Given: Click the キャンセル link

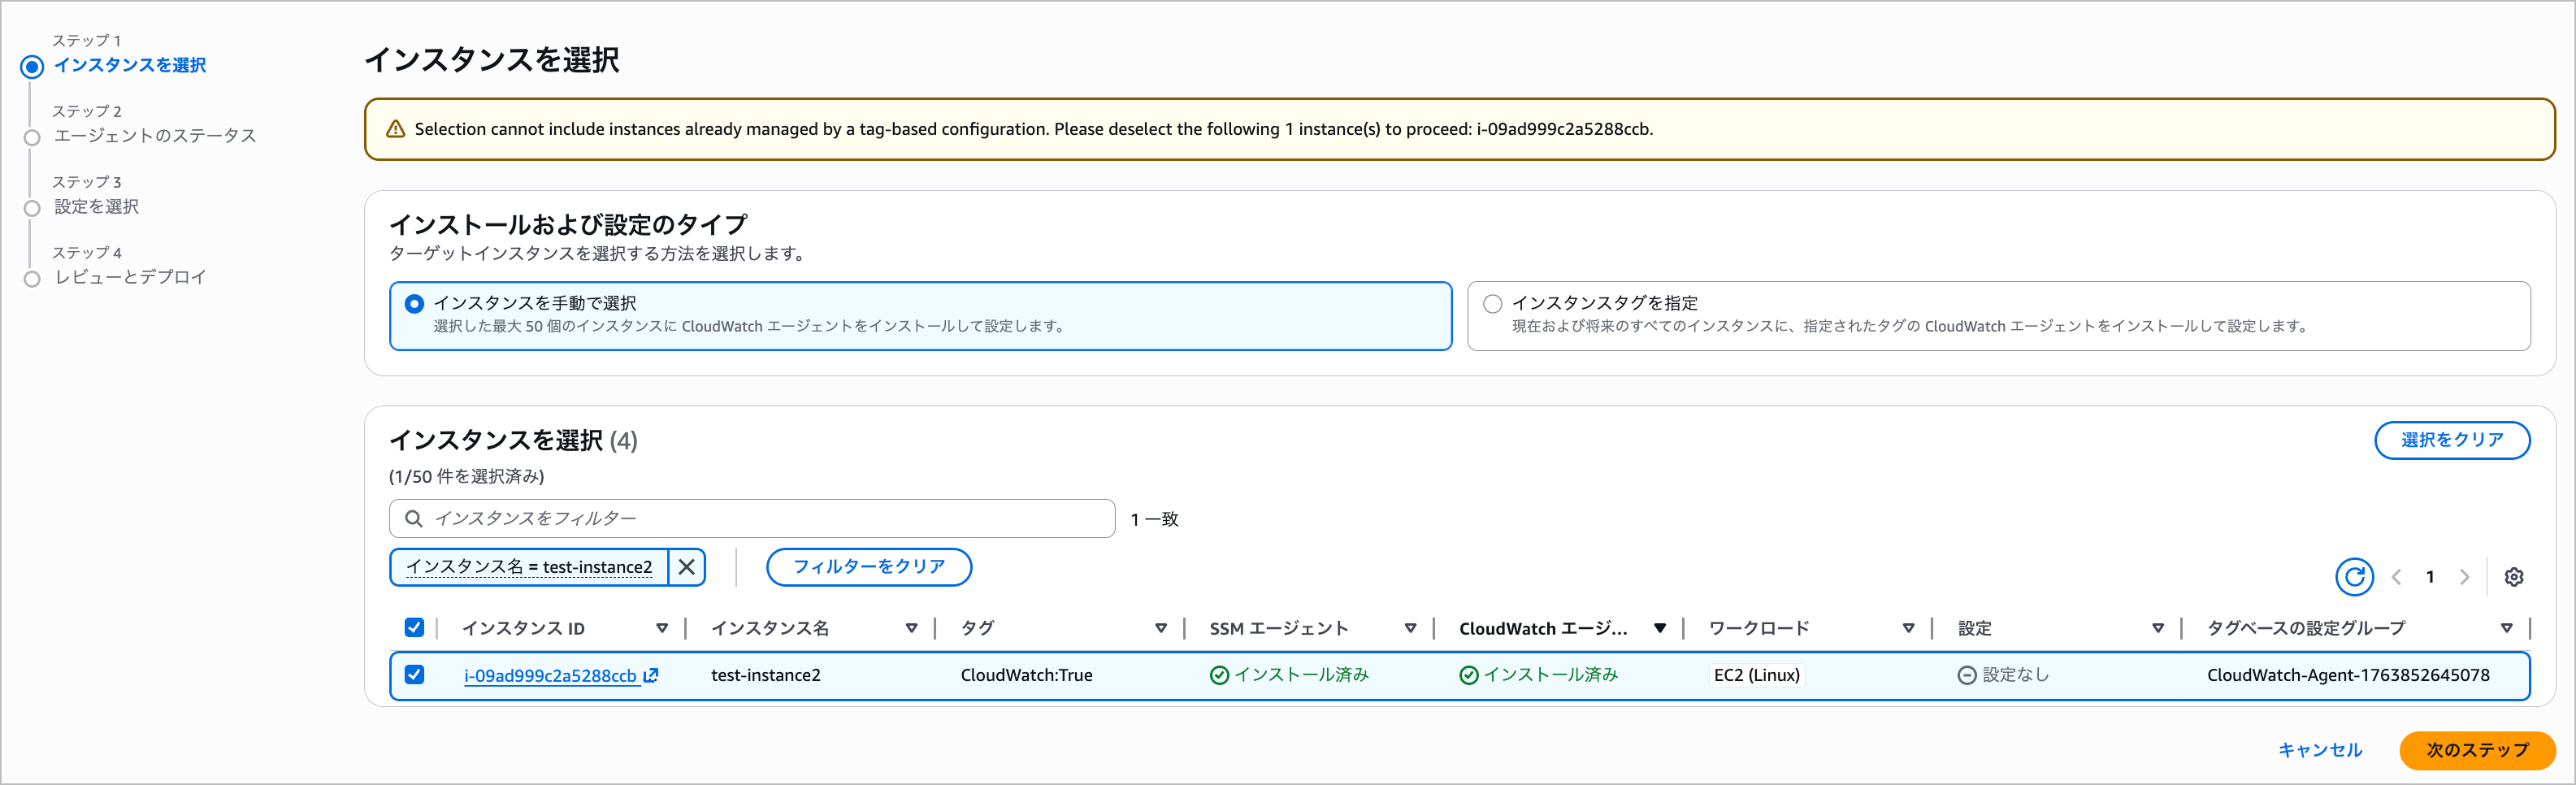Looking at the screenshot, I should [x=2319, y=750].
